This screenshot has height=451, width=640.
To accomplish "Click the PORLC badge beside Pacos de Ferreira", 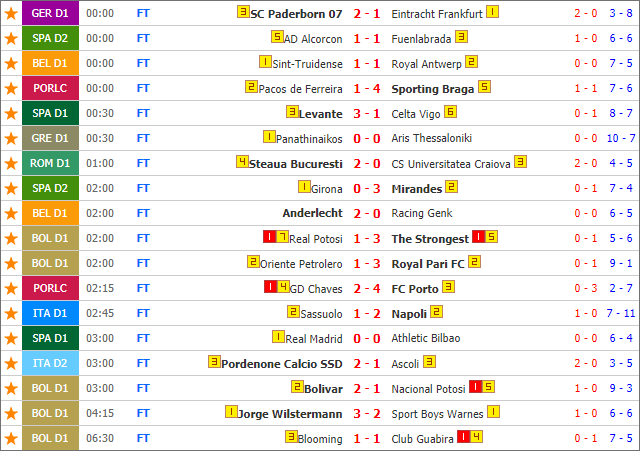I will 50,88.
